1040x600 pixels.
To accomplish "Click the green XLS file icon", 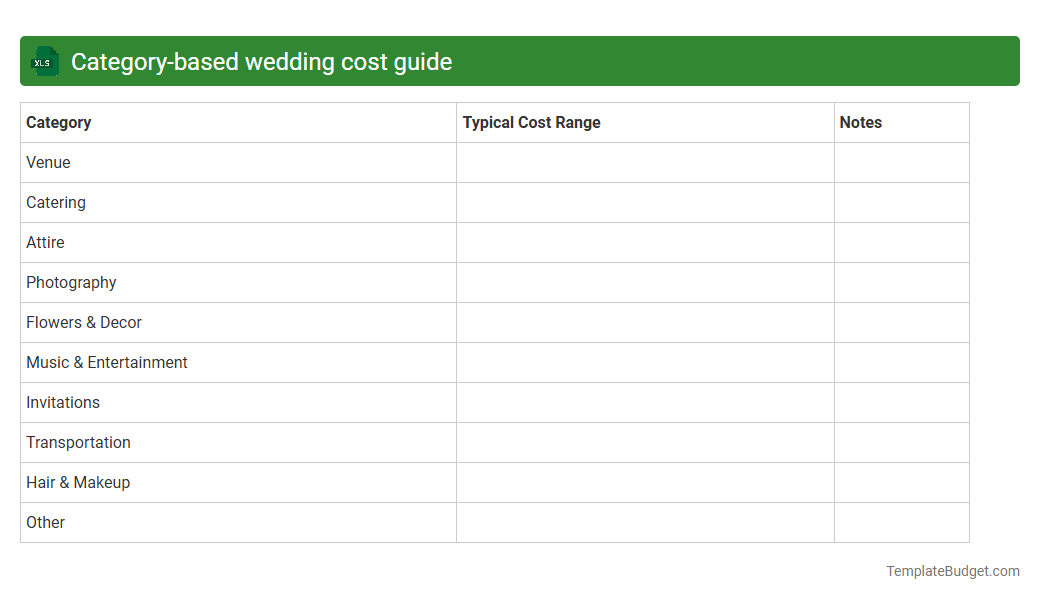I will [44, 61].
